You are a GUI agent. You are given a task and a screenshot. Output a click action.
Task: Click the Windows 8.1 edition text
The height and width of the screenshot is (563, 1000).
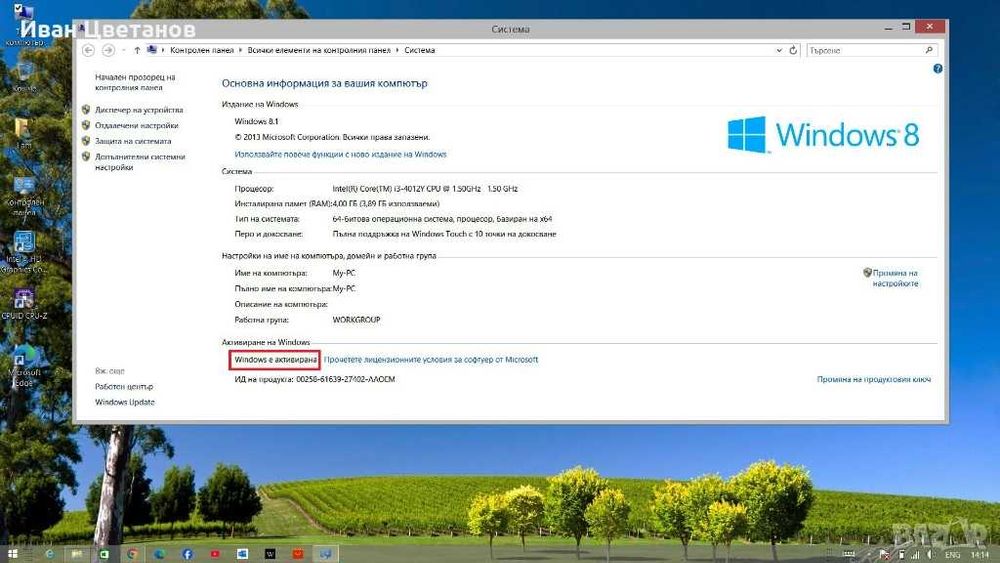256,121
